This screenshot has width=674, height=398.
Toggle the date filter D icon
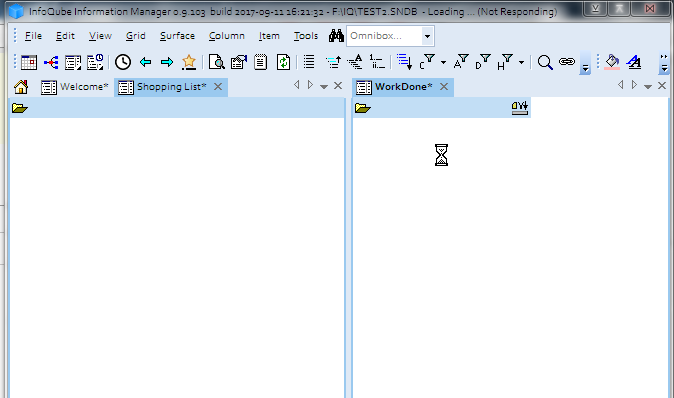[x=483, y=62]
